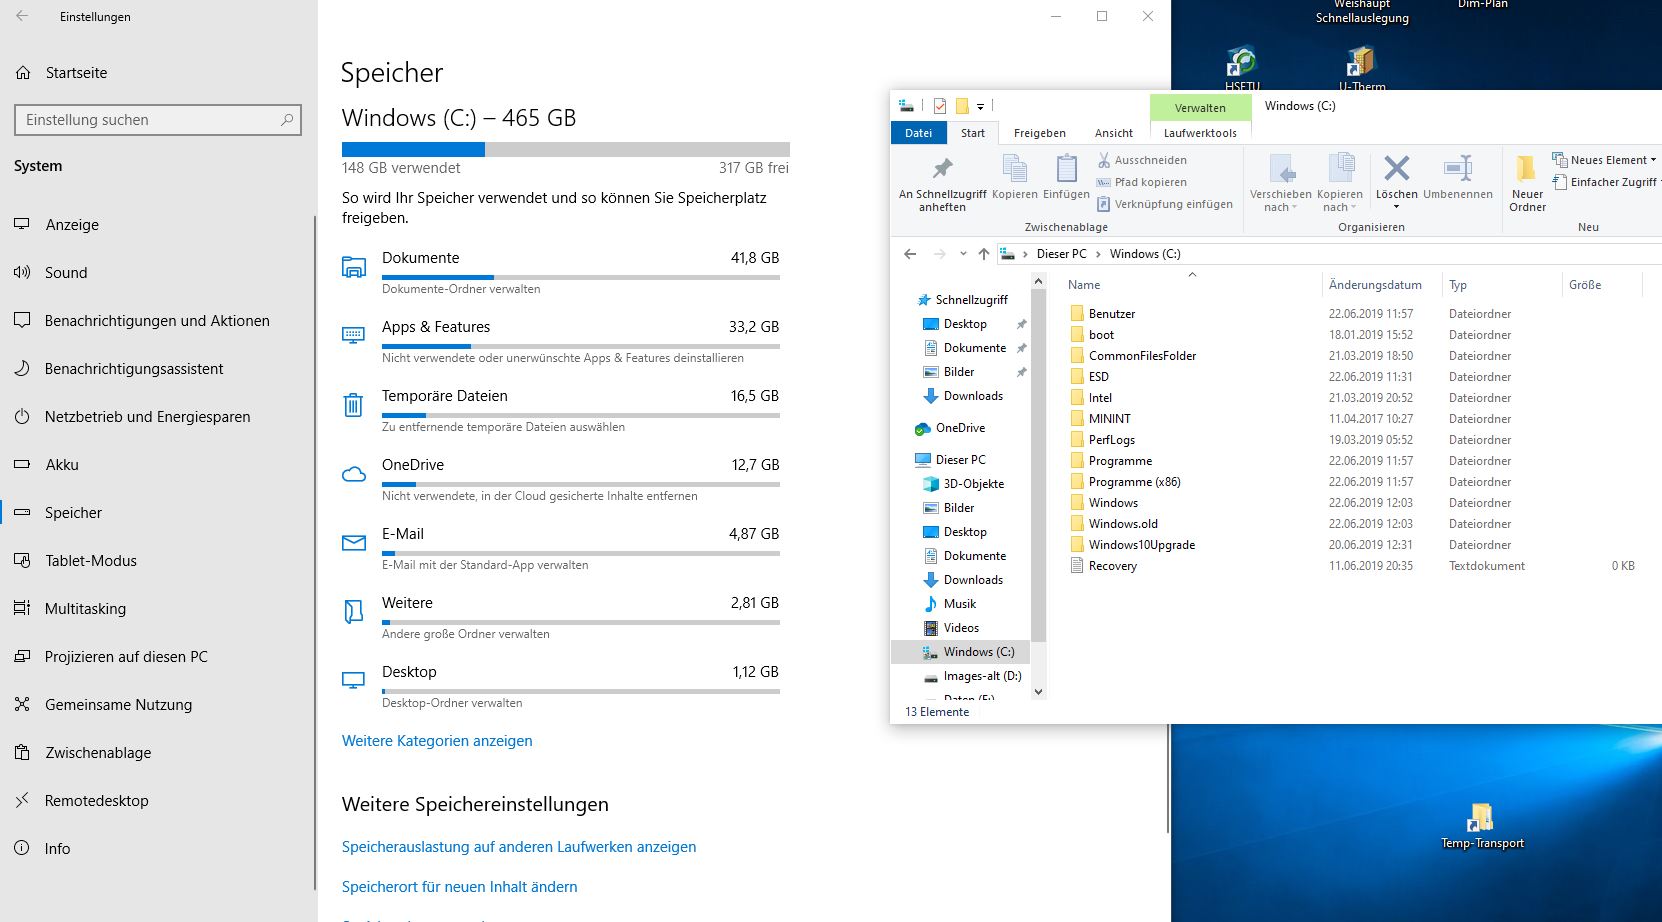Screen dimensions: 1662x922
Task: Click Kopieren in Explorer ribbon
Action: point(1015,177)
